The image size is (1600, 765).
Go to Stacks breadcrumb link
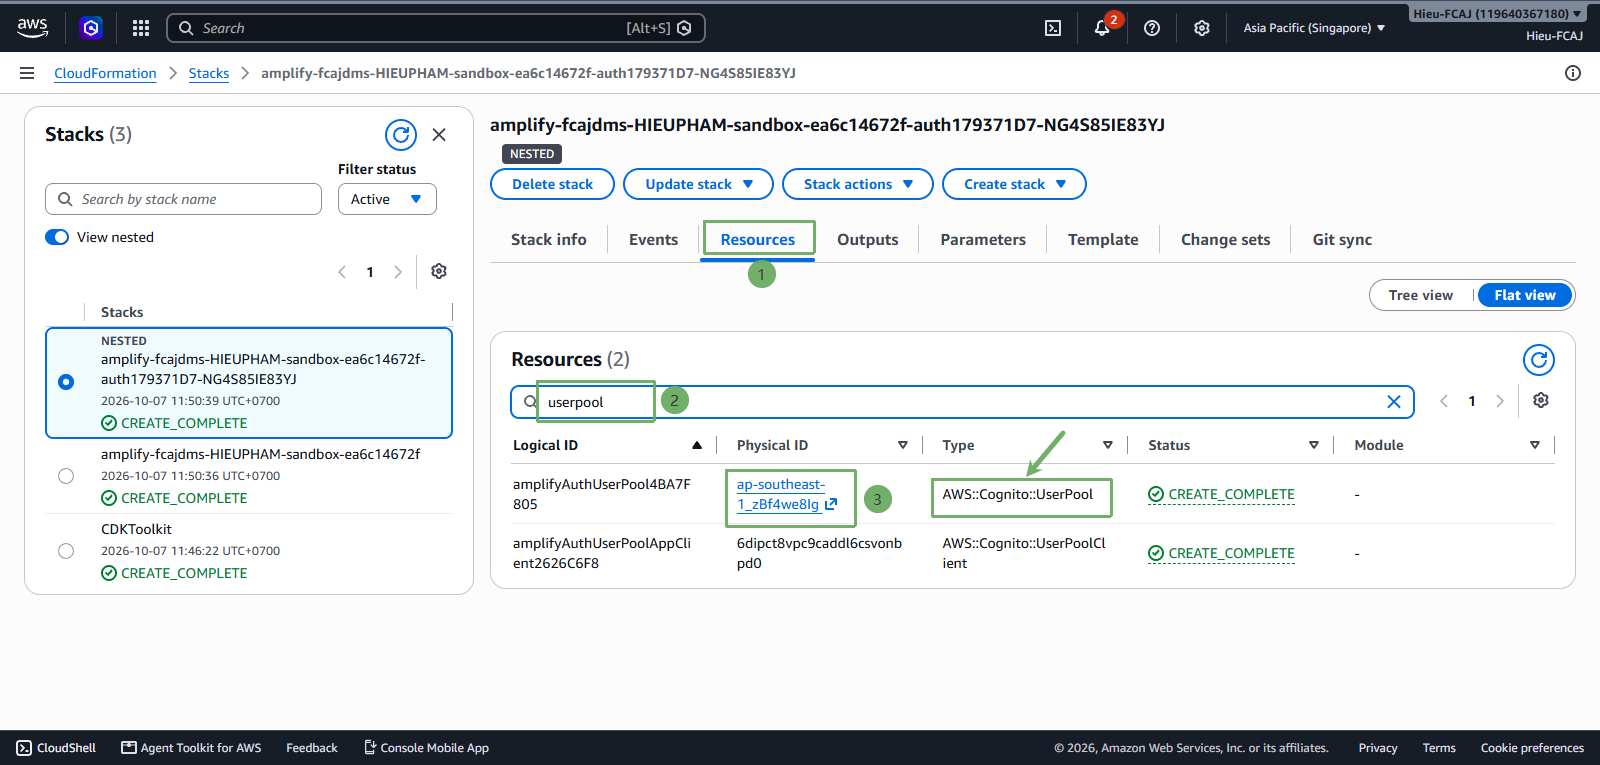click(x=209, y=73)
